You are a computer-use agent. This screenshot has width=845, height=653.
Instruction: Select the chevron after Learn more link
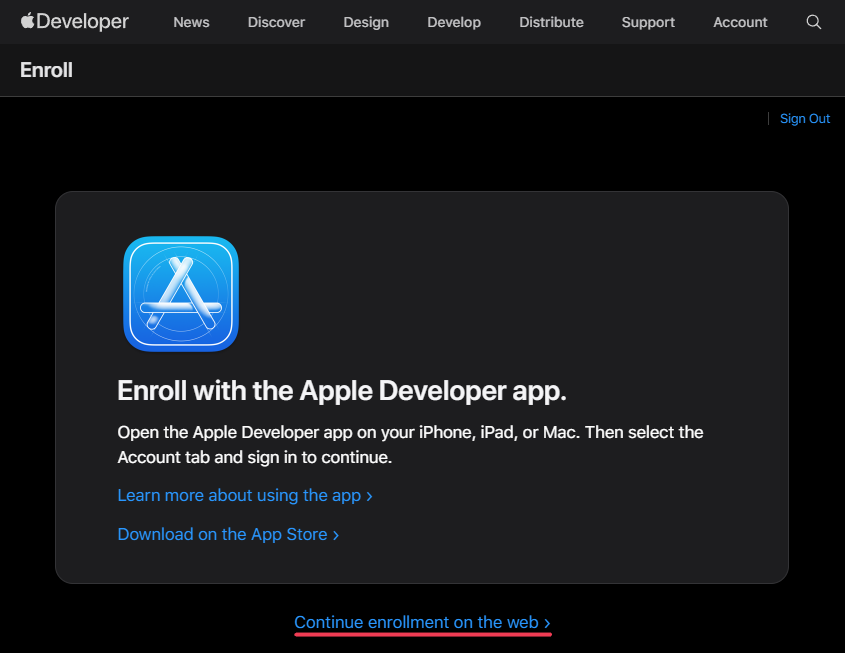(368, 495)
